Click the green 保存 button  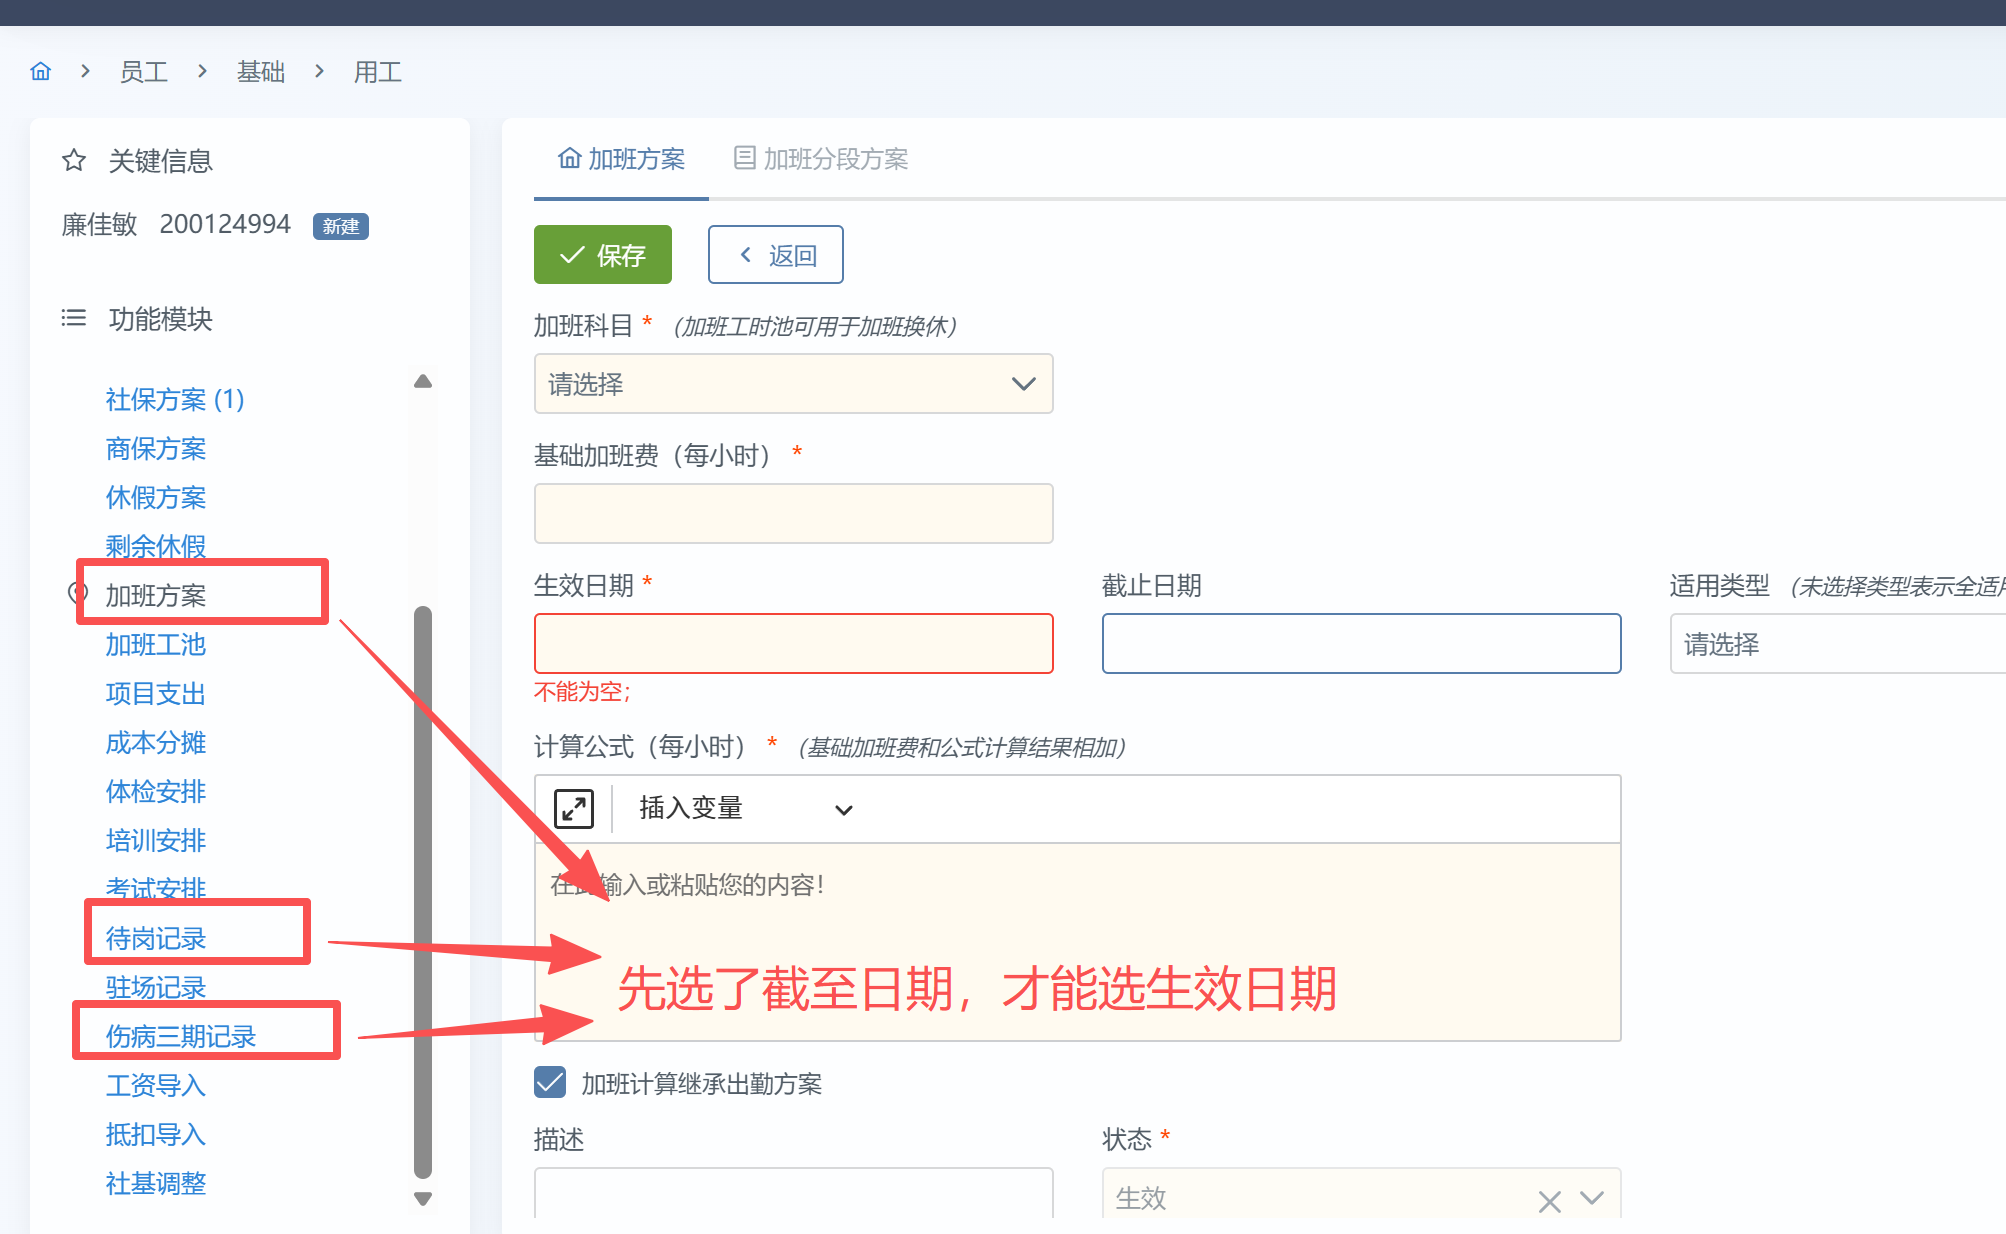(603, 255)
